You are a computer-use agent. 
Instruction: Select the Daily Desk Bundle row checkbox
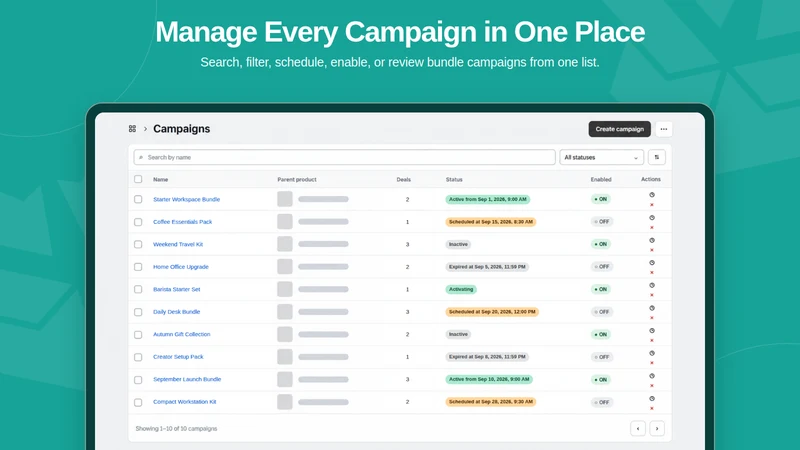click(x=138, y=312)
